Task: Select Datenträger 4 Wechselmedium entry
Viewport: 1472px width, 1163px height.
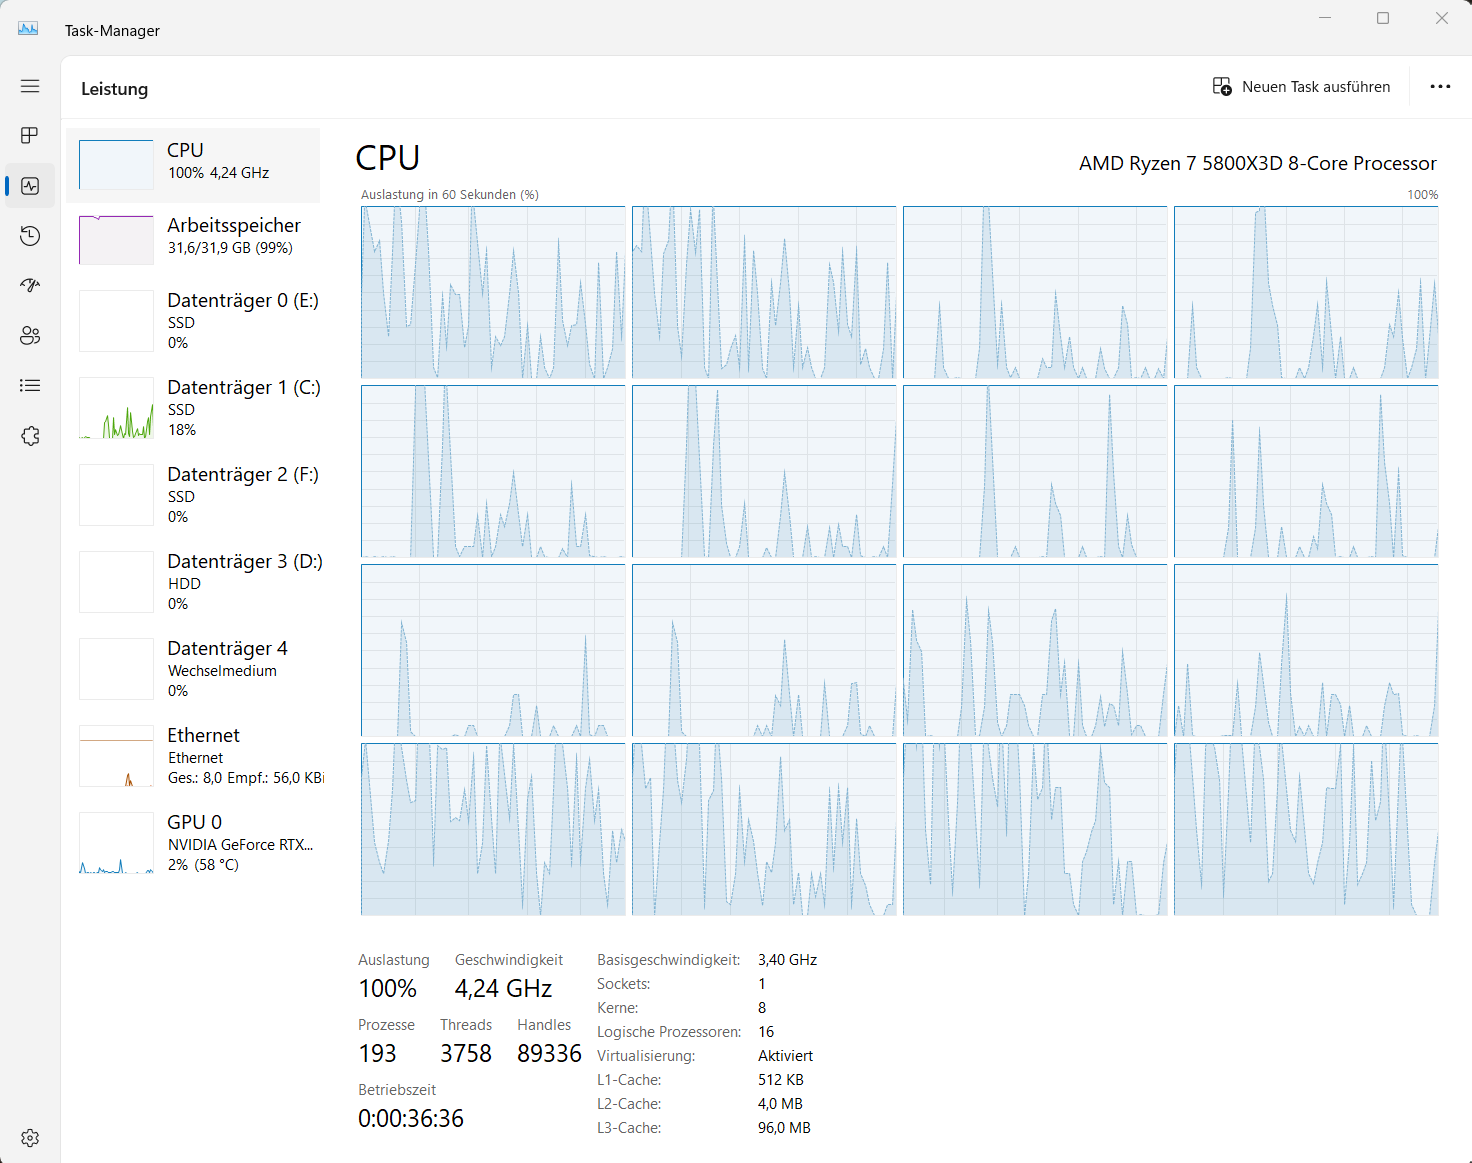Action: [193, 669]
